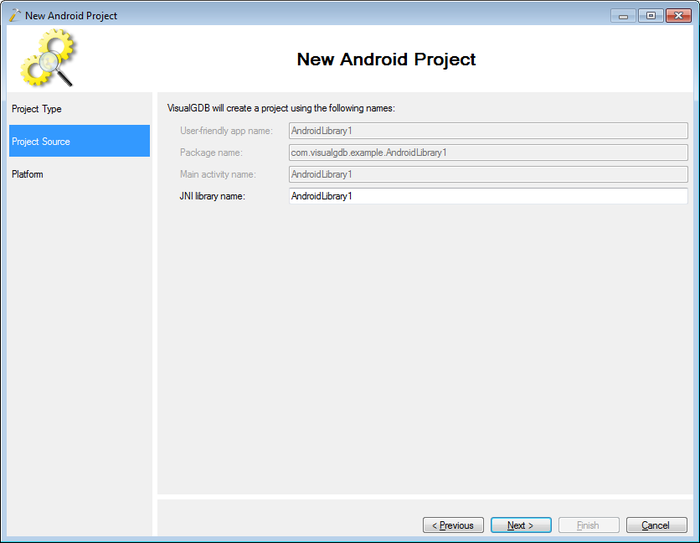Viewport: 700px width, 543px height.
Task: Click the "Main activity name:" label
Action: 218,174
